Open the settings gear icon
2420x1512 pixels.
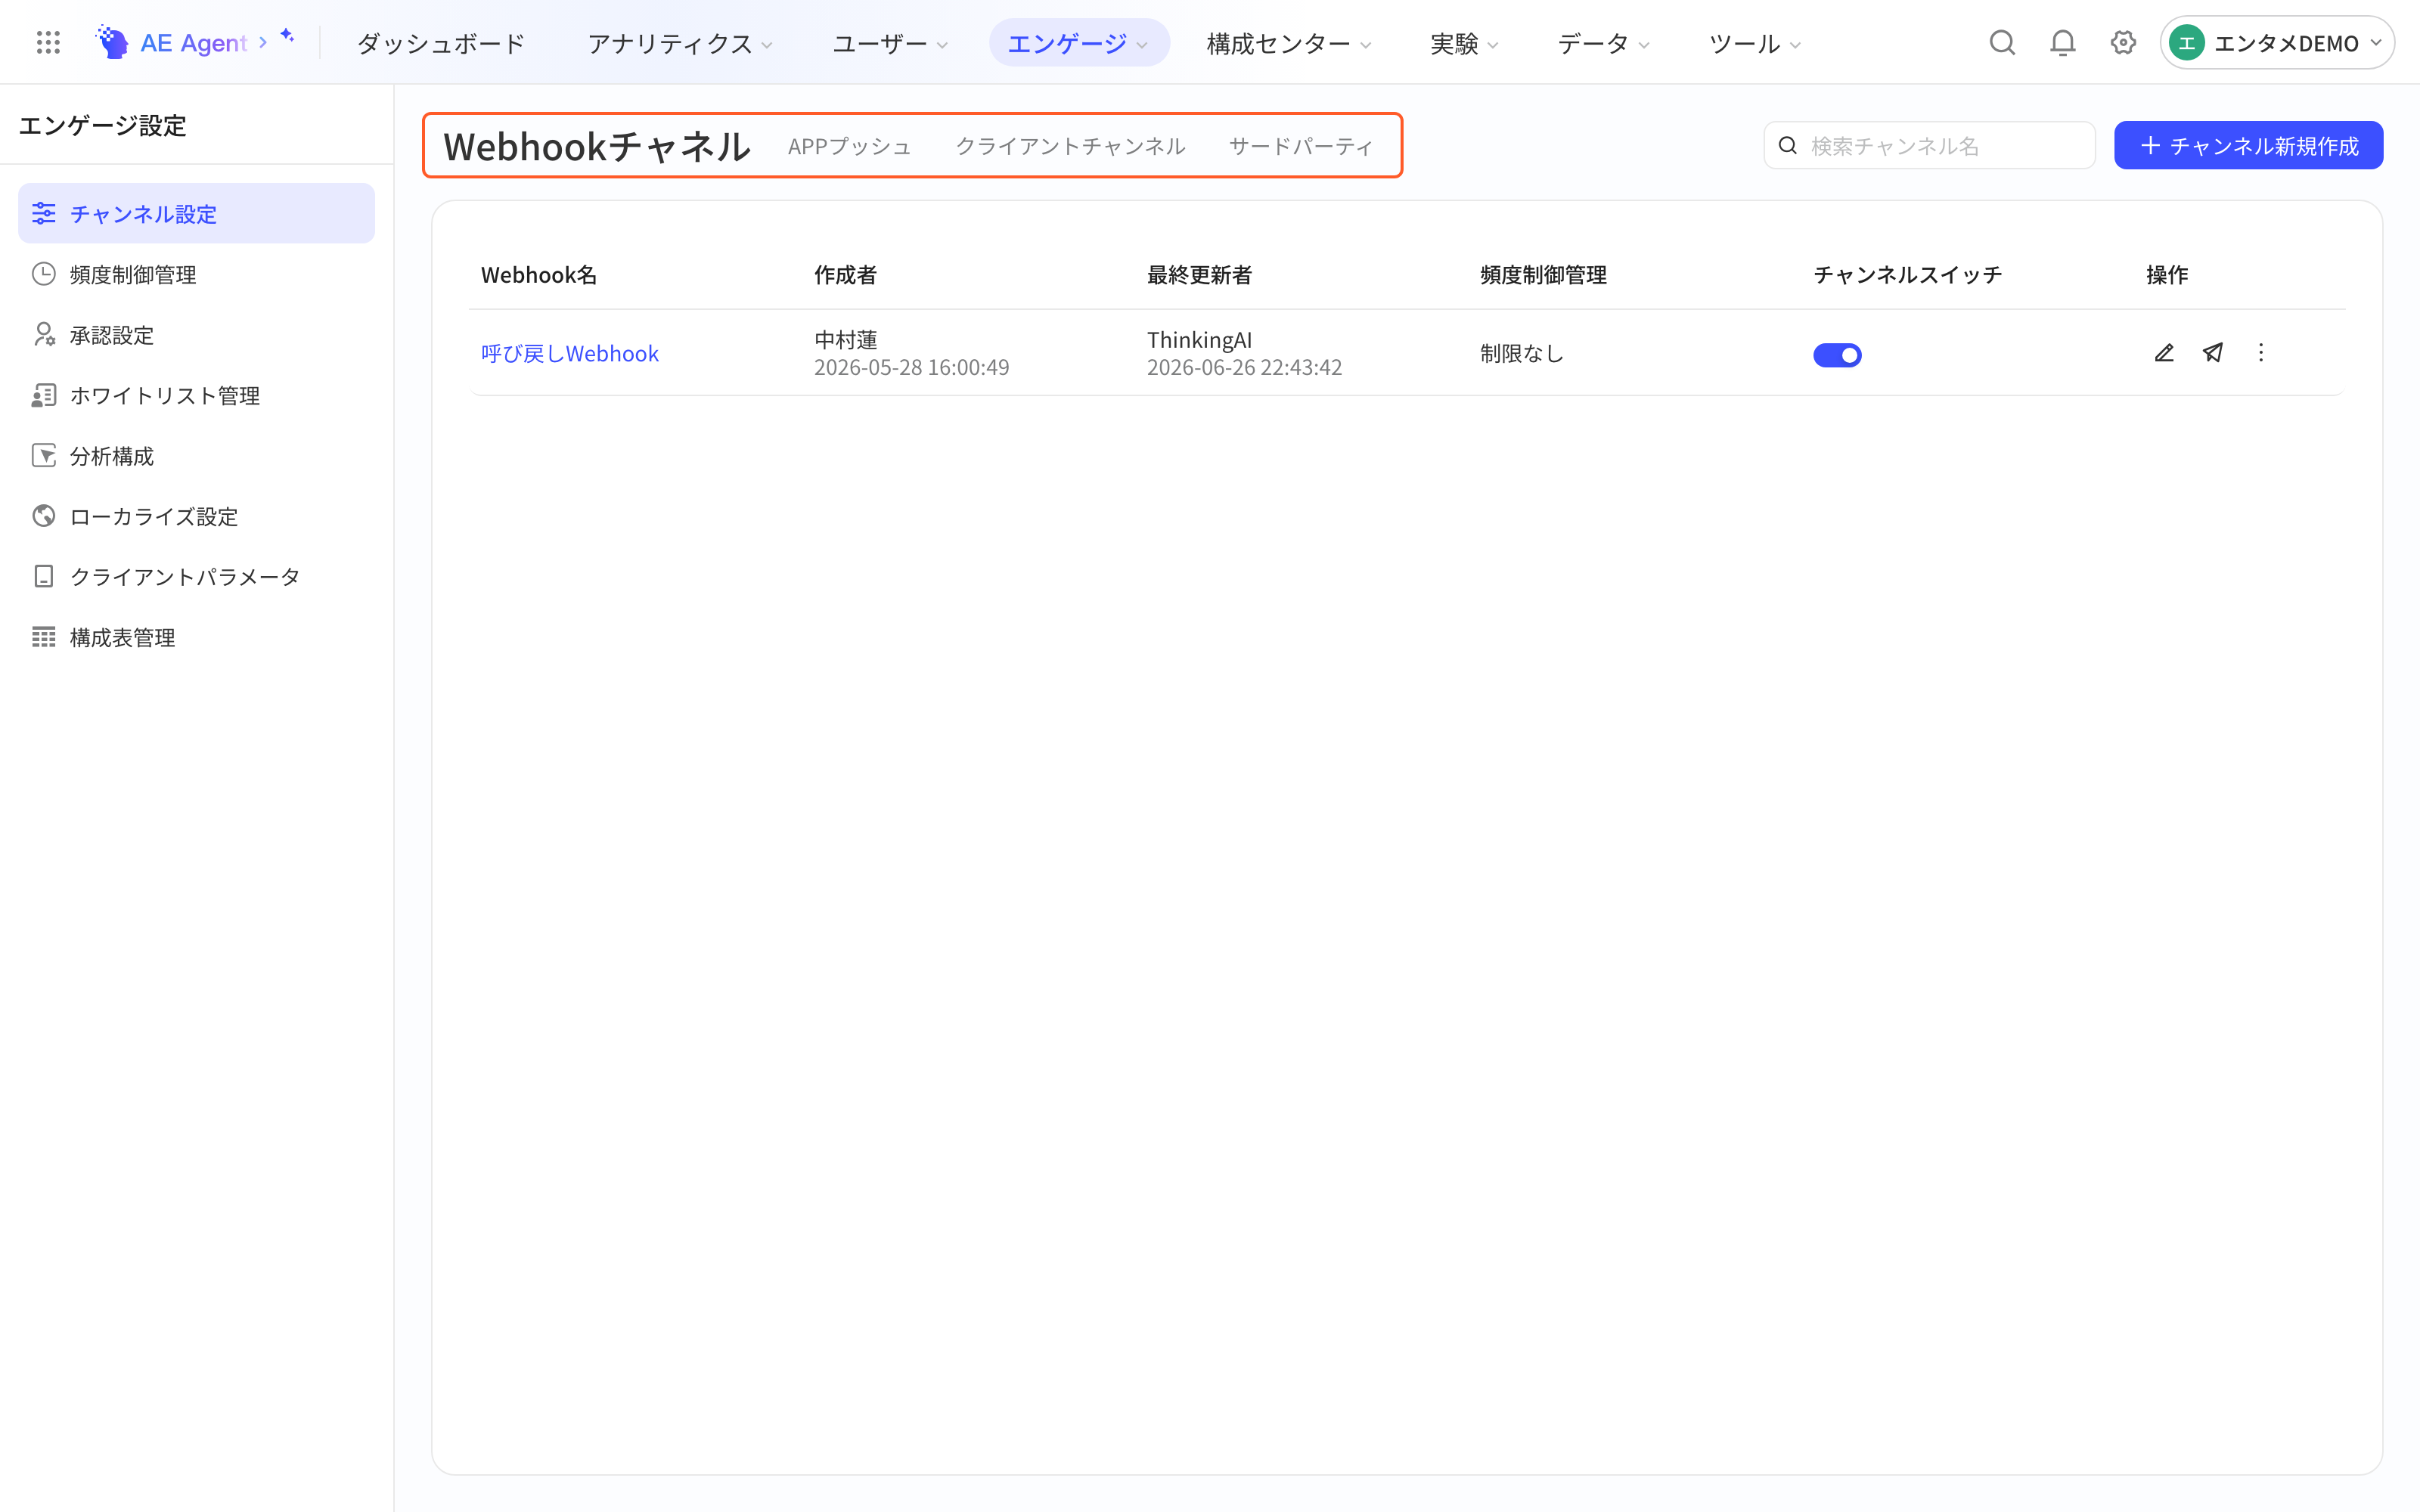[x=2123, y=43]
